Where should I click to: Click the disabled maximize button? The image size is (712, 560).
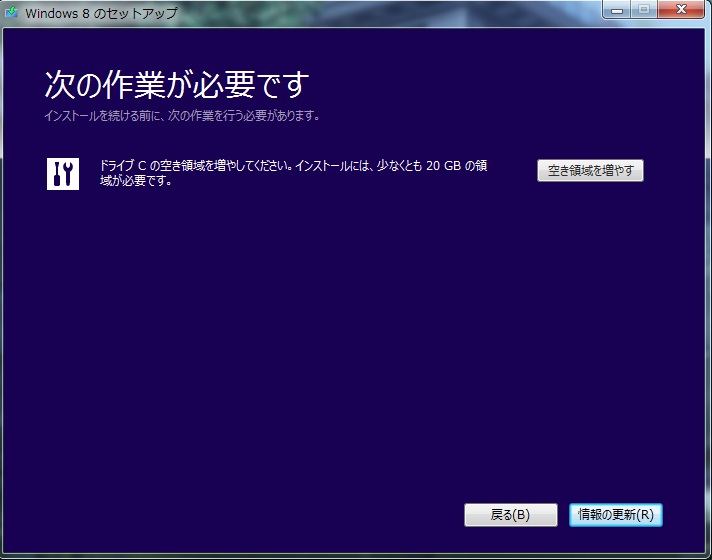point(643,10)
